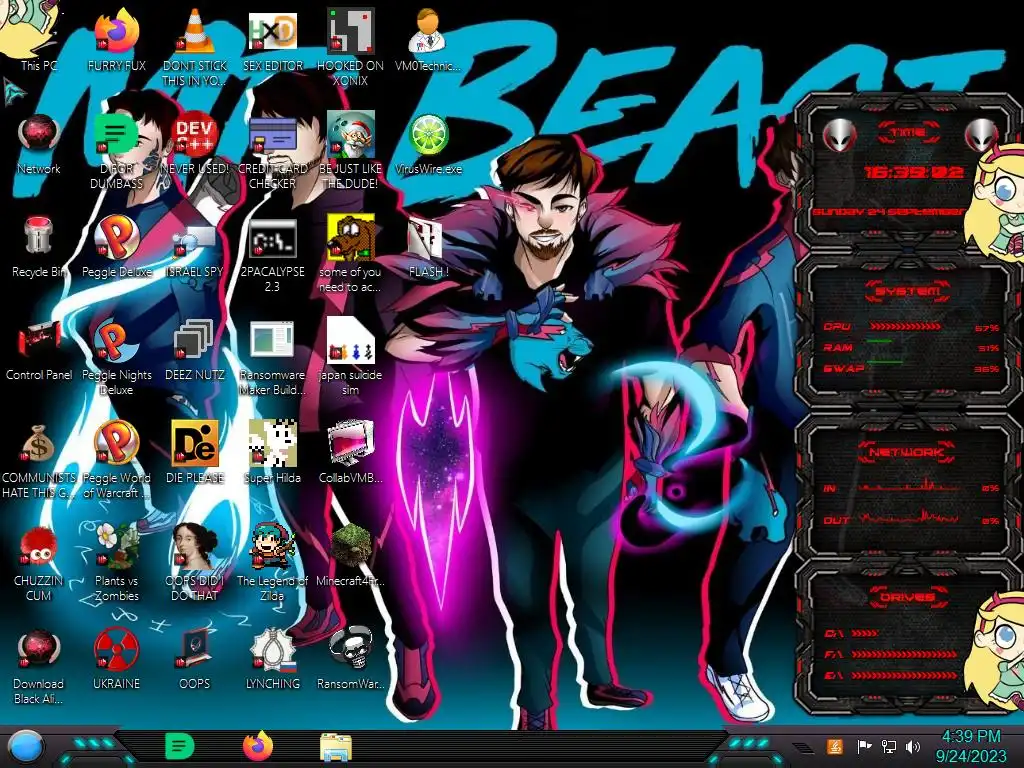1024x768 pixels.
Task: Open the Action Center flag icon
Action: pos(864,746)
